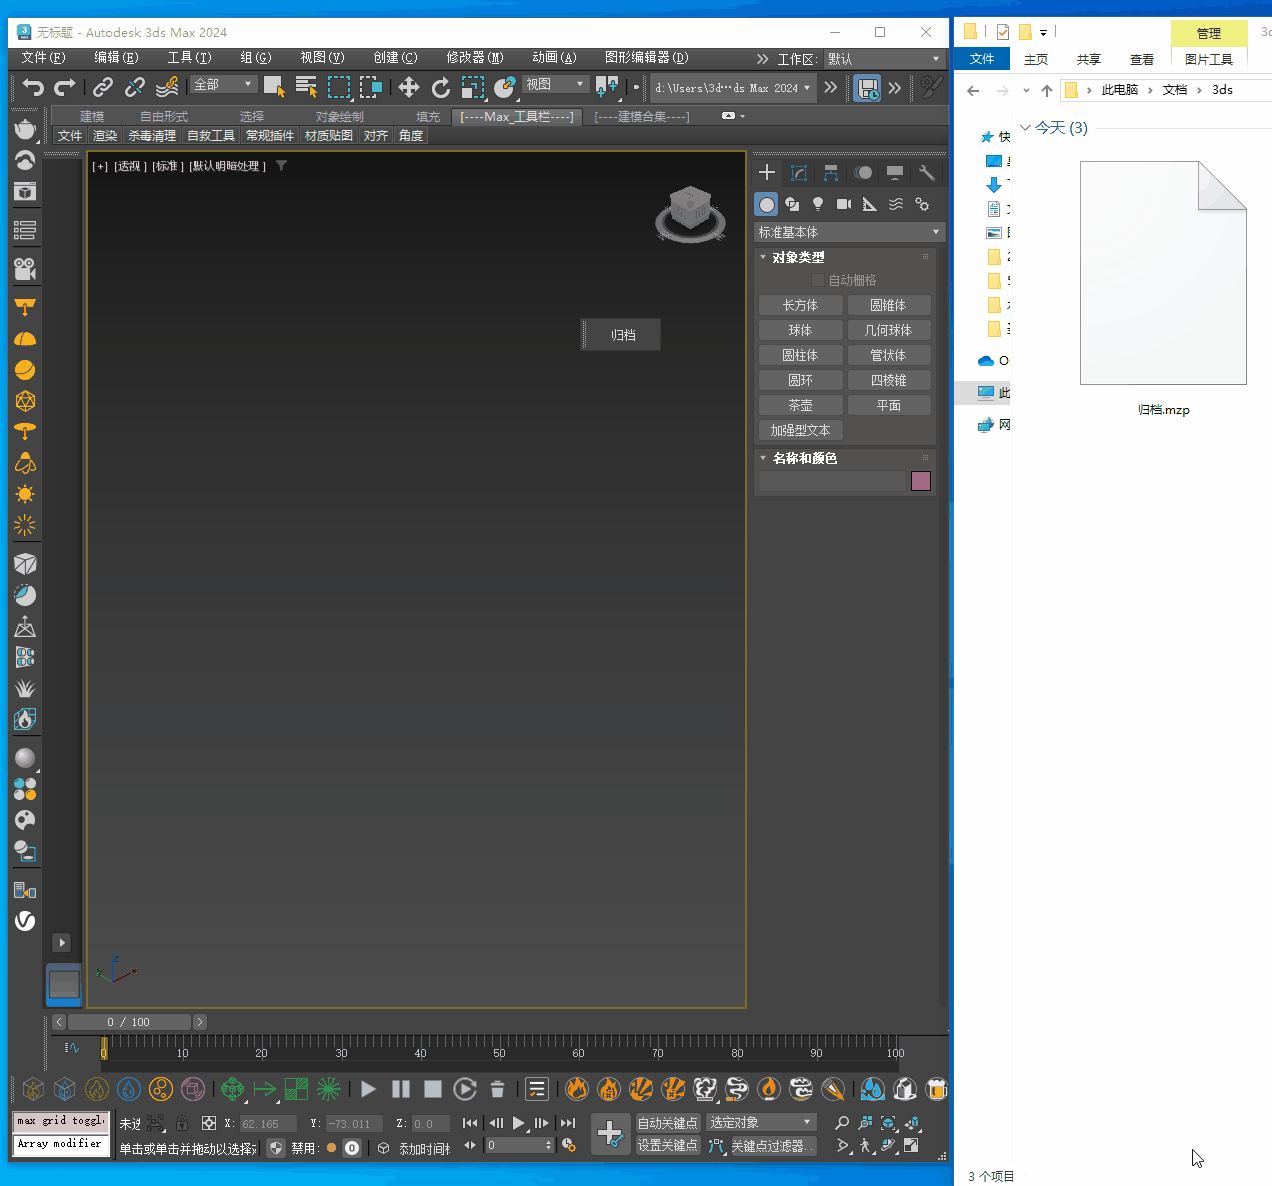Click the 茶壶 teapot primitive button
Screen dimensions: 1272x1186
800,405
